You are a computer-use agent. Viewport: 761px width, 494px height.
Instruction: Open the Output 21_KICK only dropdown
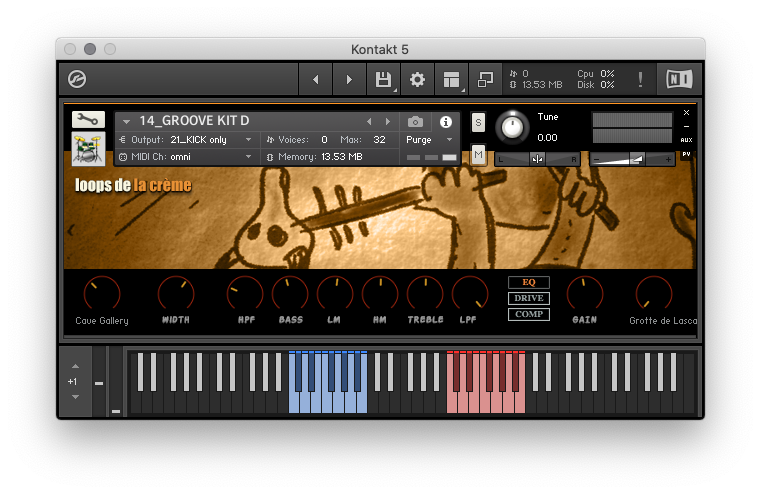pos(188,140)
